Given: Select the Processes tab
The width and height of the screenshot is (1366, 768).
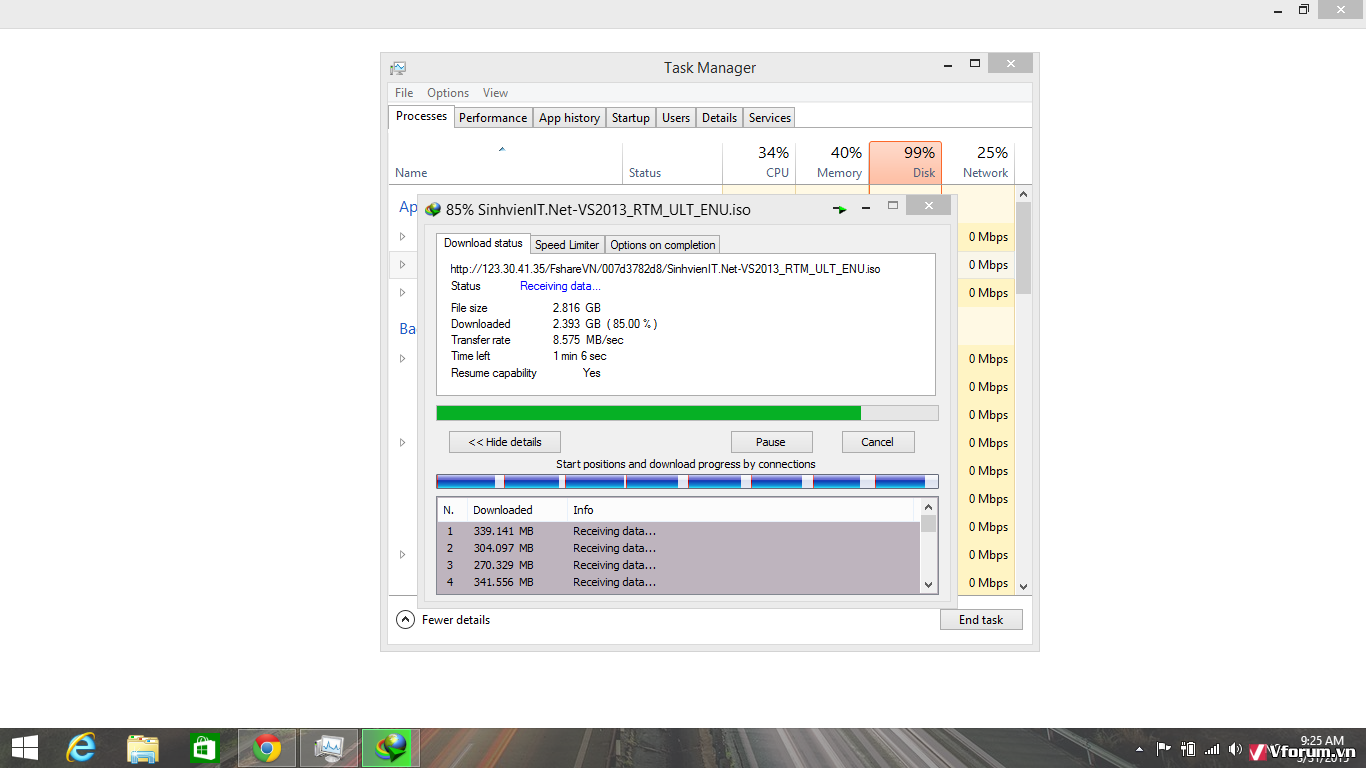Looking at the screenshot, I should (x=421, y=116).
